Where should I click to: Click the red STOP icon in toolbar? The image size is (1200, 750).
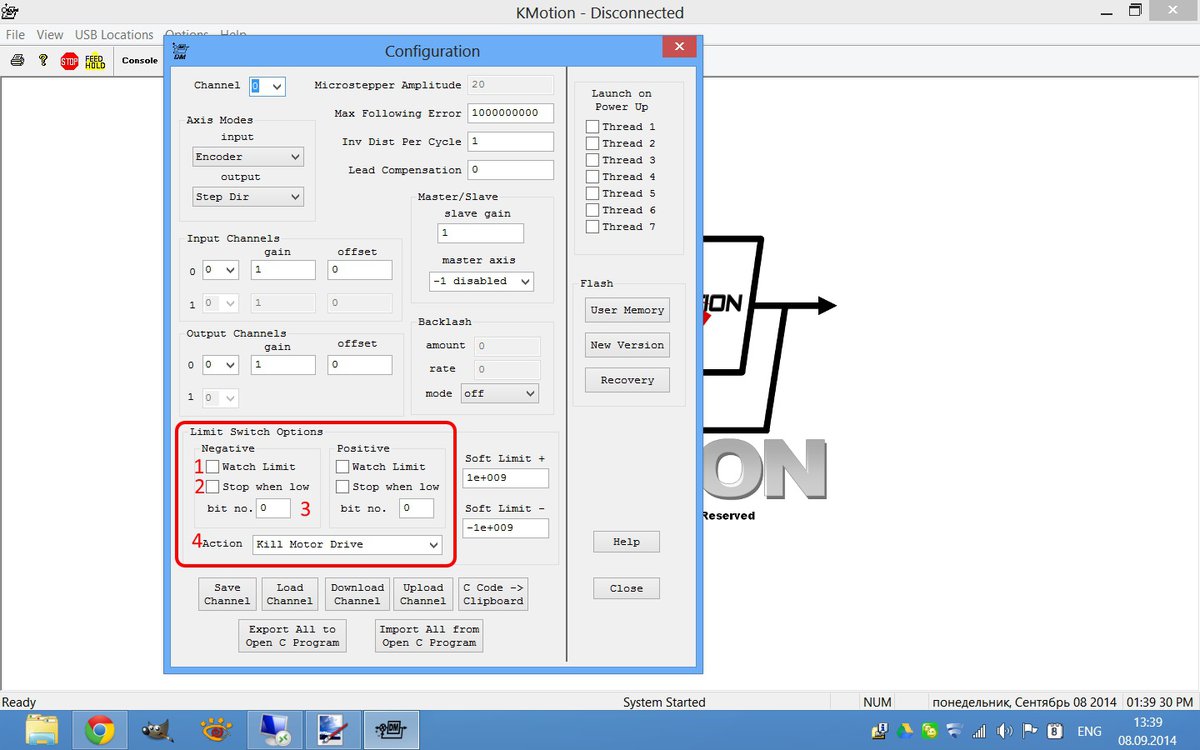tap(69, 61)
